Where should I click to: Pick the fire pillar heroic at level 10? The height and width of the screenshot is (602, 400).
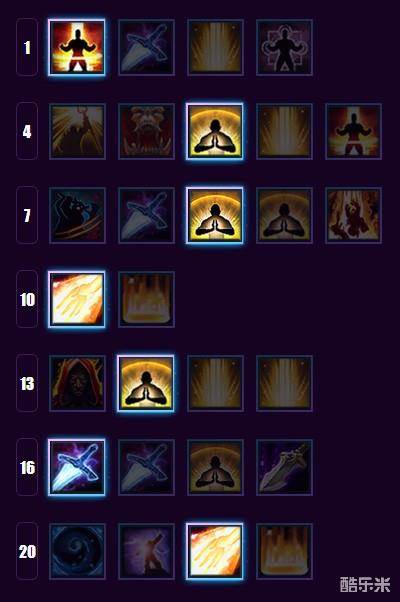(x=146, y=299)
